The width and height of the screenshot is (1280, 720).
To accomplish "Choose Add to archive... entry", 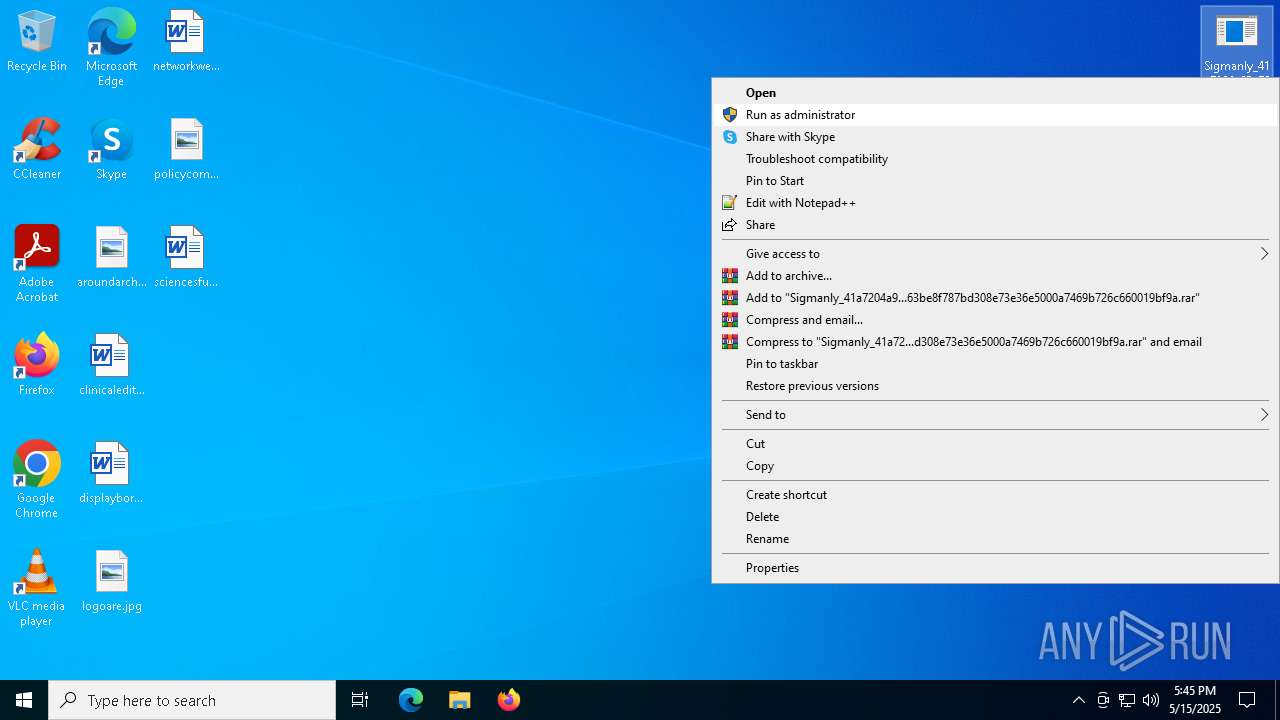I will pos(995,276).
